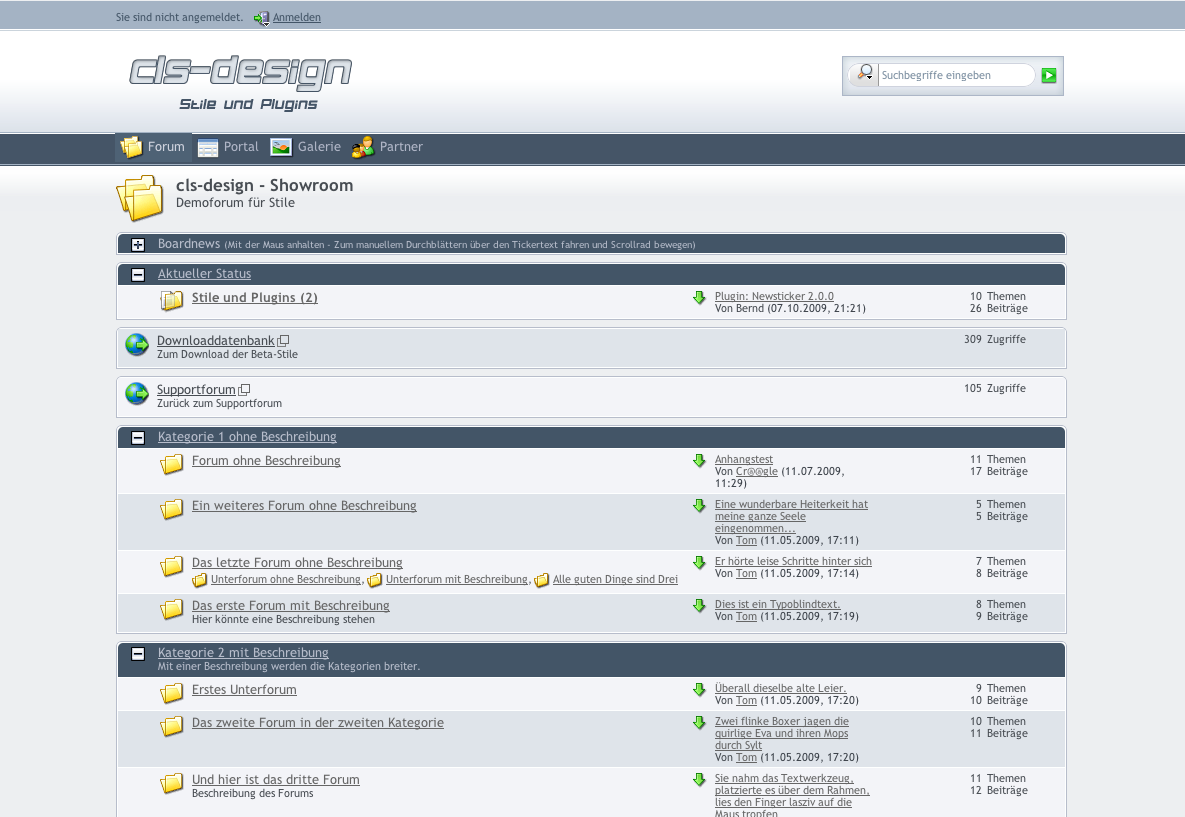This screenshot has height=817, width=1185.
Task: Open the Anmelden login link
Action: tap(297, 18)
